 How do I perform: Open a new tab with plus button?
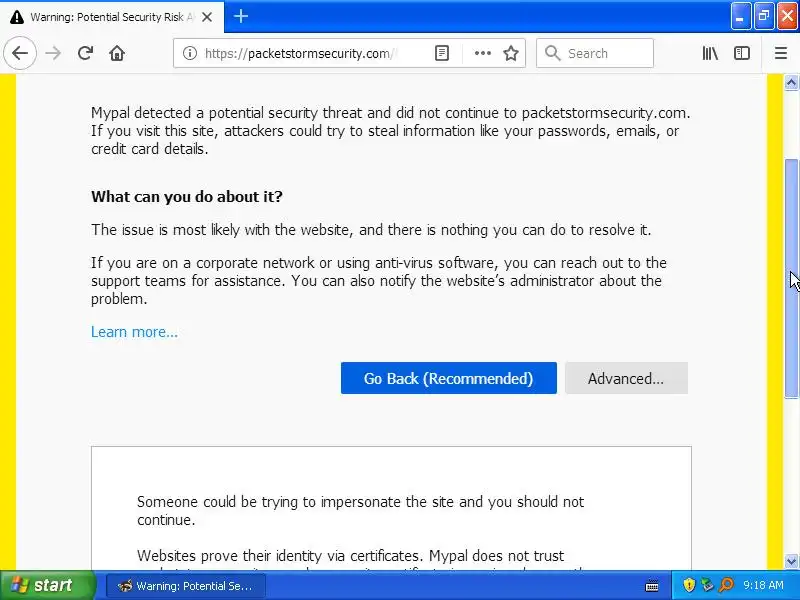(x=241, y=16)
